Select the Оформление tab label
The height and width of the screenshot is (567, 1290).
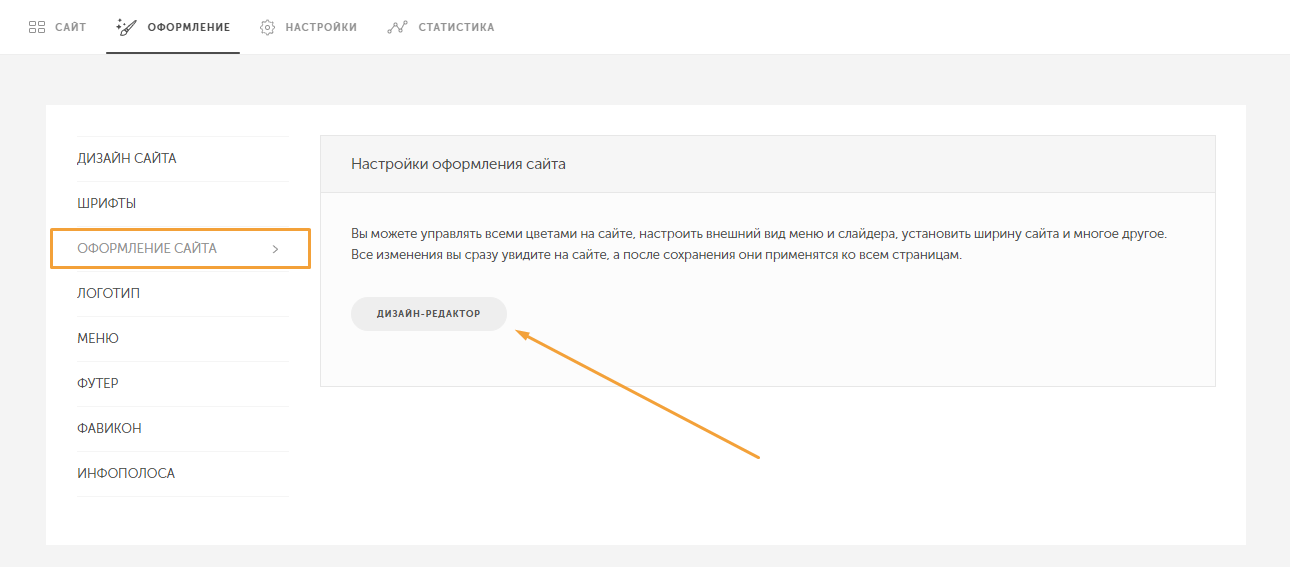point(188,27)
